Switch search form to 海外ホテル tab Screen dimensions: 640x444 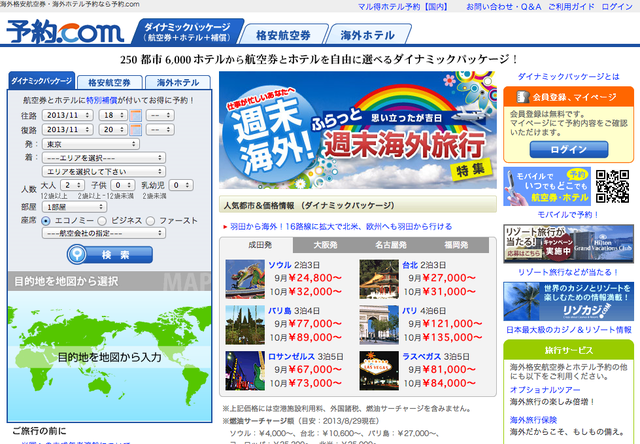178,82
